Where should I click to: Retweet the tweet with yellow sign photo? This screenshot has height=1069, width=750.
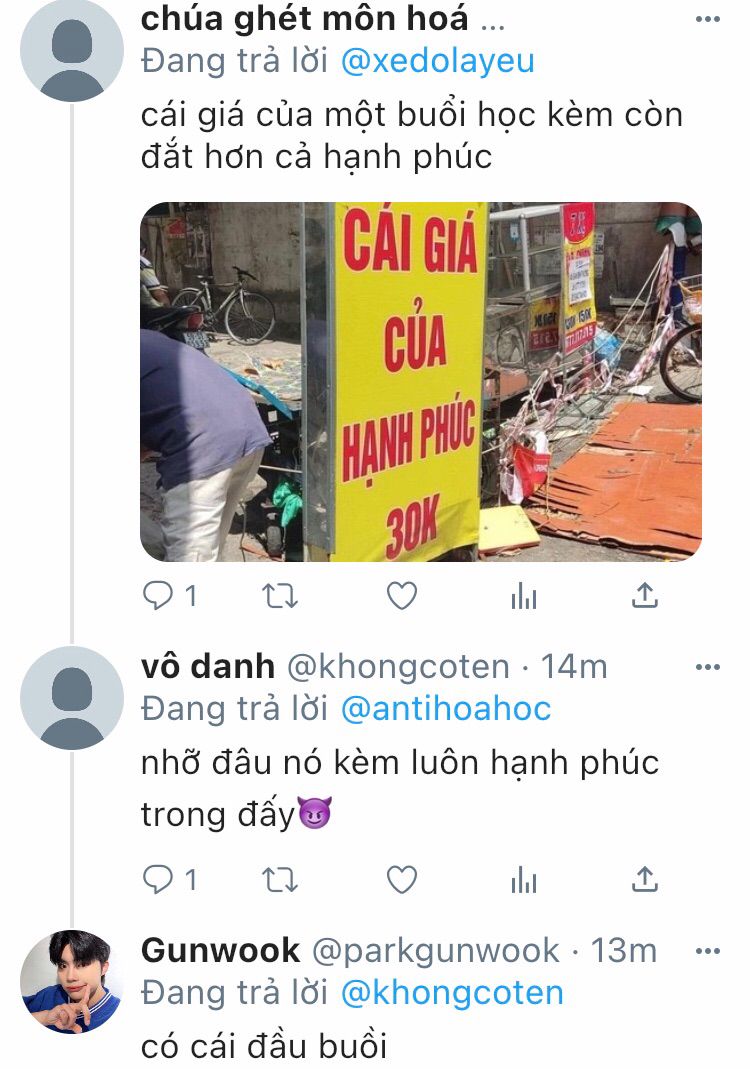[280, 597]
